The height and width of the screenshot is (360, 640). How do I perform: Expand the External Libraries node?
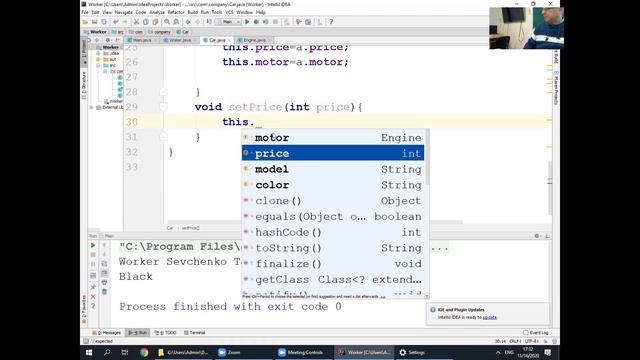pyautogui.click(x=91, y=107)
